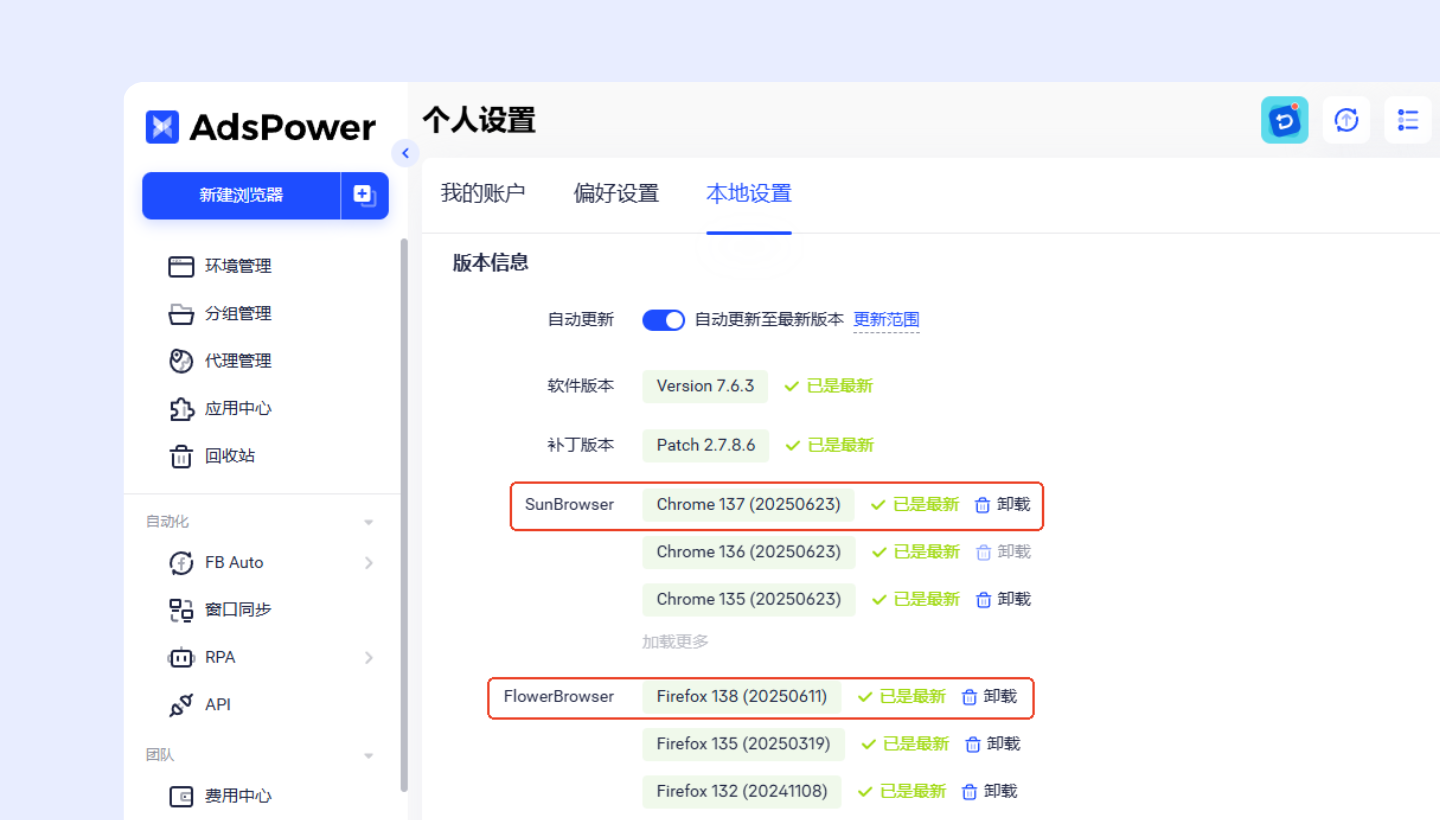Open the 更新范围 link
Image resolution: width=1440 pixels, height=820 pixels.
point(886,320)
